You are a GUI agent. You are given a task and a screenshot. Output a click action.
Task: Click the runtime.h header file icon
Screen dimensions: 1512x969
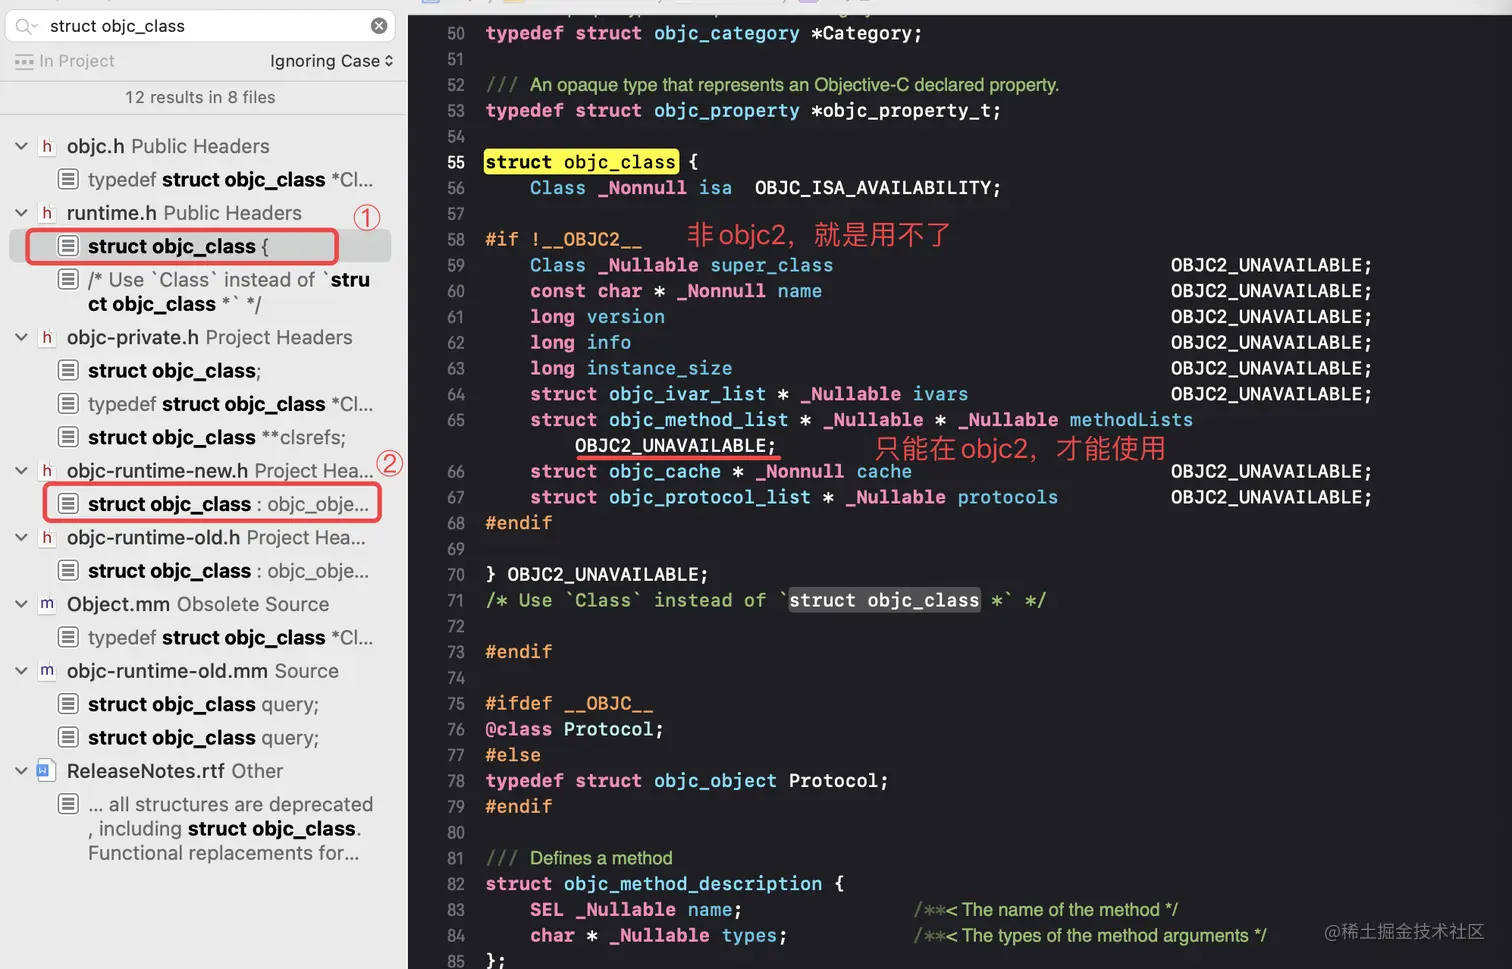[x=47, y=213]
